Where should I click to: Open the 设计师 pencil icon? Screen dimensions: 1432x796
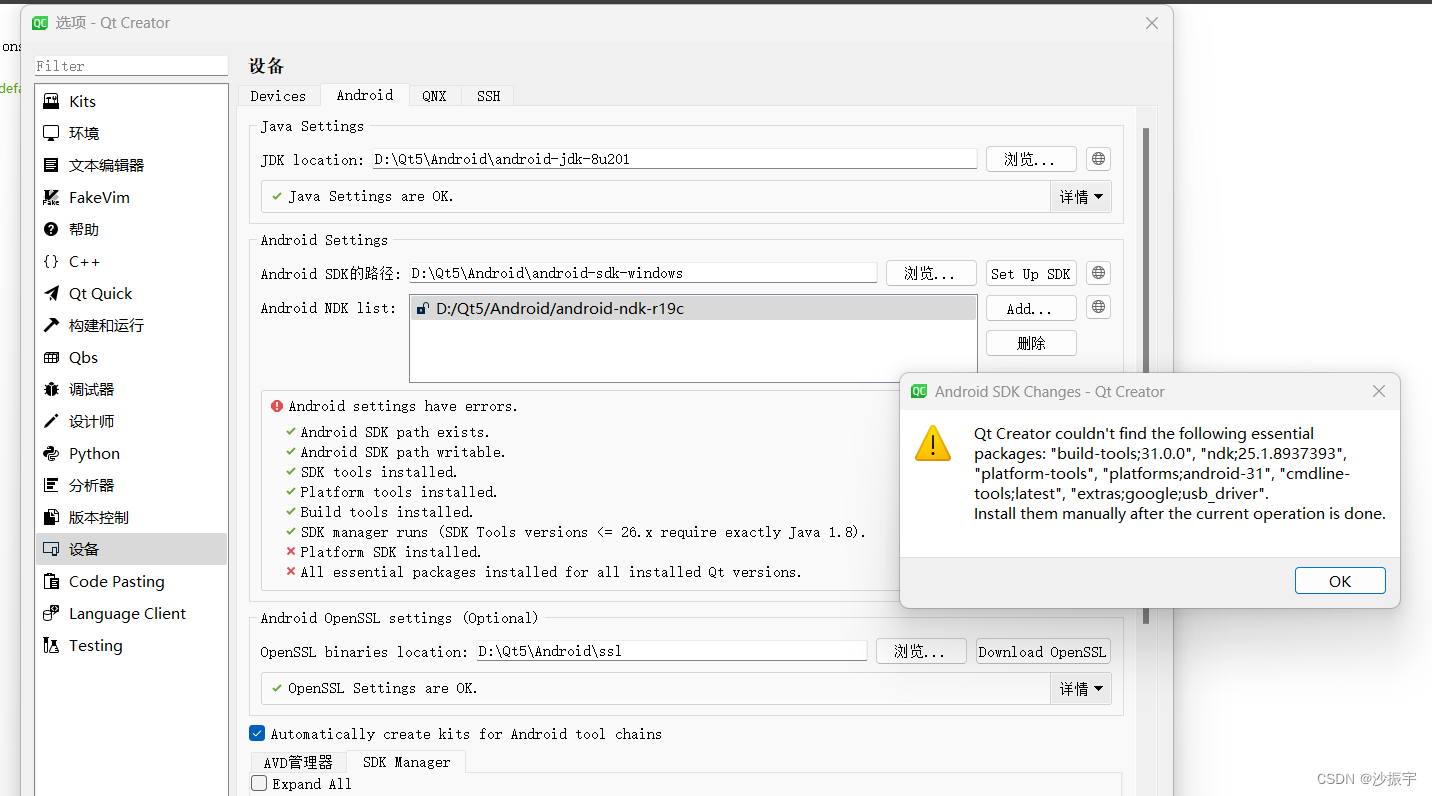(x=51, y=421)
